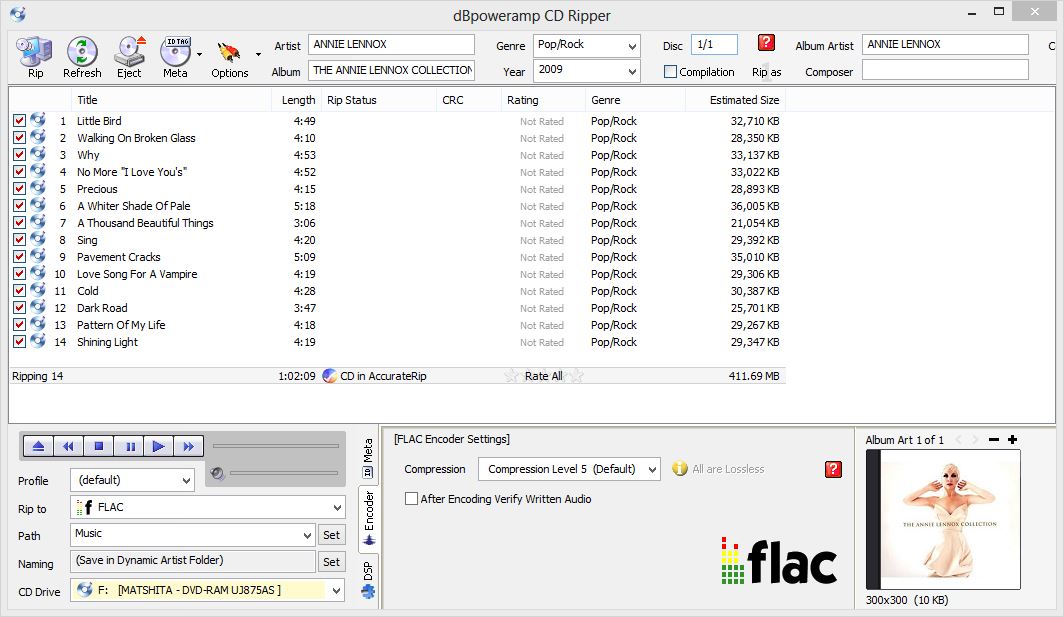Viewport: 1064px width, 617px height.
Task: Add album art with the plus icon
Action: (x=1012, y=440)
